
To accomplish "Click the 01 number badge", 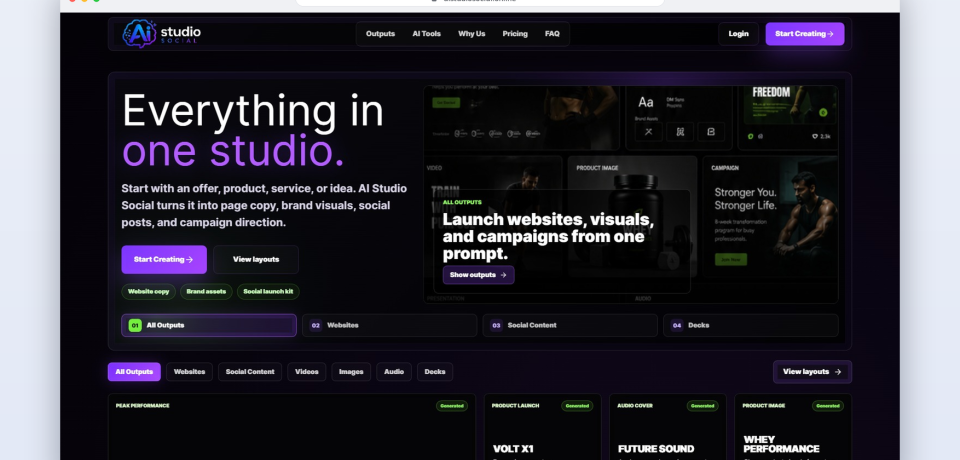I will 135,325.
